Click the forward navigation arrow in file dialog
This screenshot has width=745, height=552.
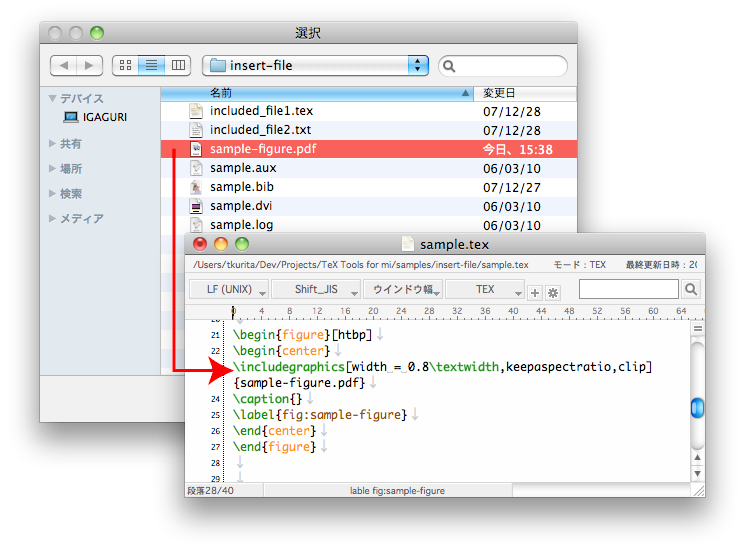pos(90,66)
